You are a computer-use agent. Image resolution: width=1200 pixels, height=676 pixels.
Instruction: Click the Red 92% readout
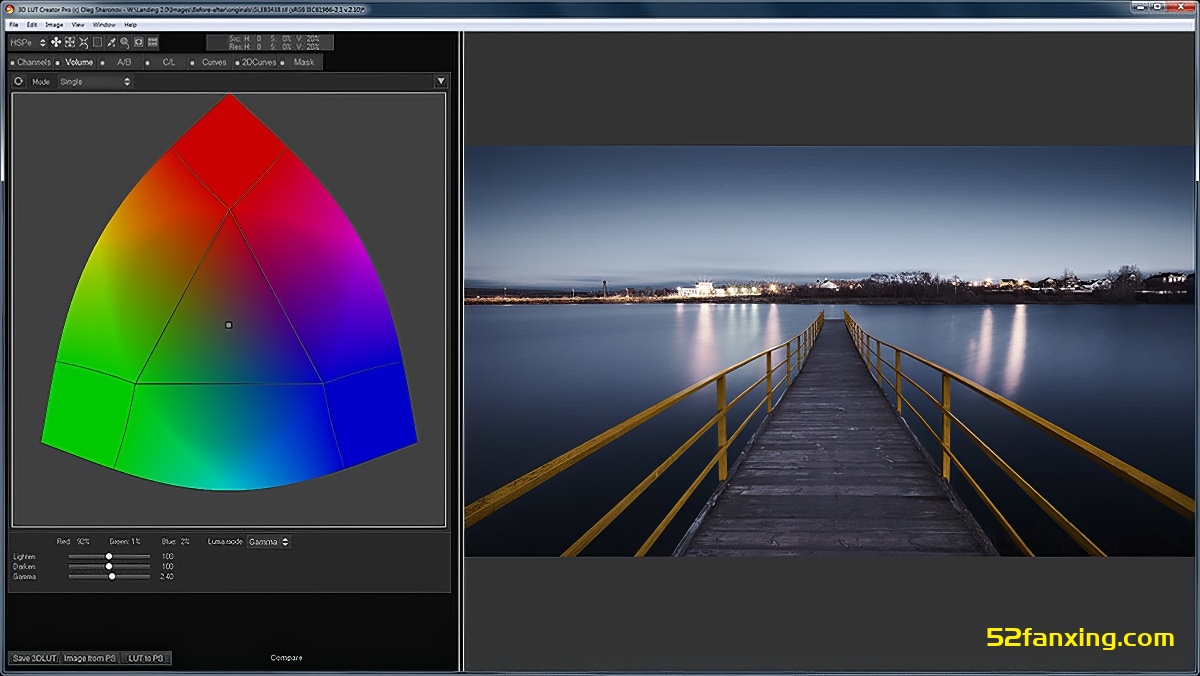click(x=73, y=541)
